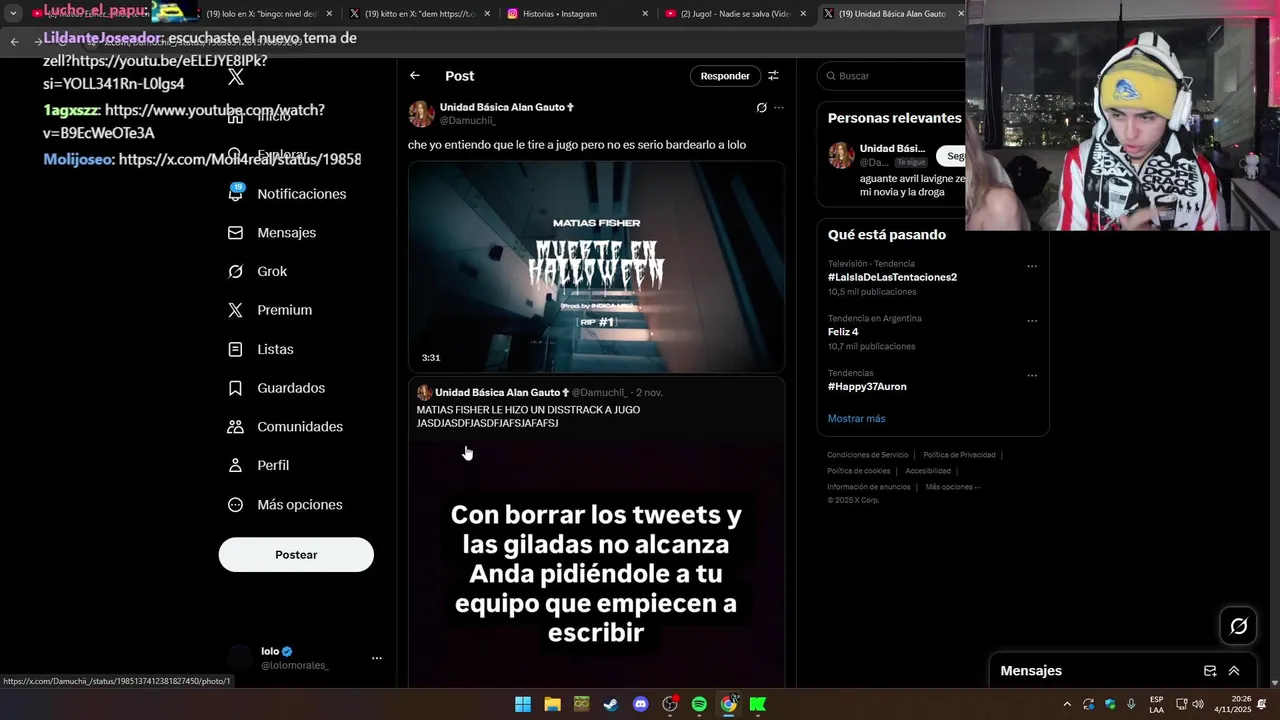The image size is (1280, 720).
Task: Open Windows notification bell in the tray
Action: [x=1262, y=704]
